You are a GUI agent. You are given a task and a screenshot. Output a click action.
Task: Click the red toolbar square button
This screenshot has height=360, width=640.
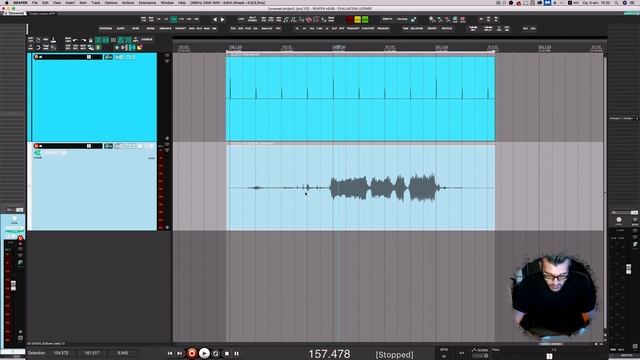point(350,19)
